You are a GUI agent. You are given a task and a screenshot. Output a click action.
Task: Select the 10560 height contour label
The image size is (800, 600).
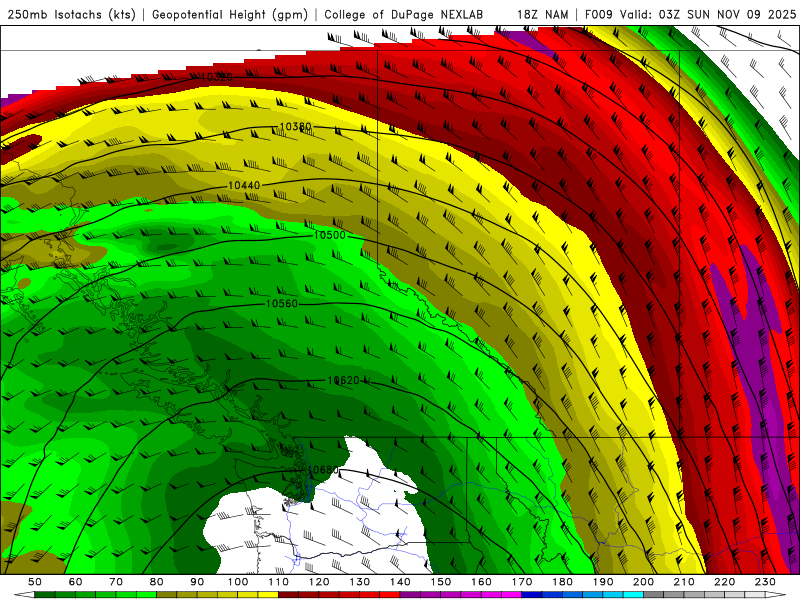click(282, 304)
